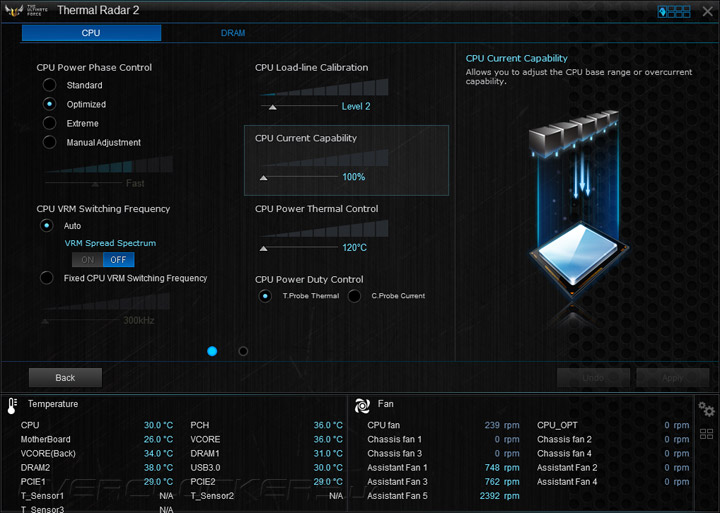Go to the second page dot indicator
Image resolution: width=720 pixels, height=513 pixels.
point(243,351)
